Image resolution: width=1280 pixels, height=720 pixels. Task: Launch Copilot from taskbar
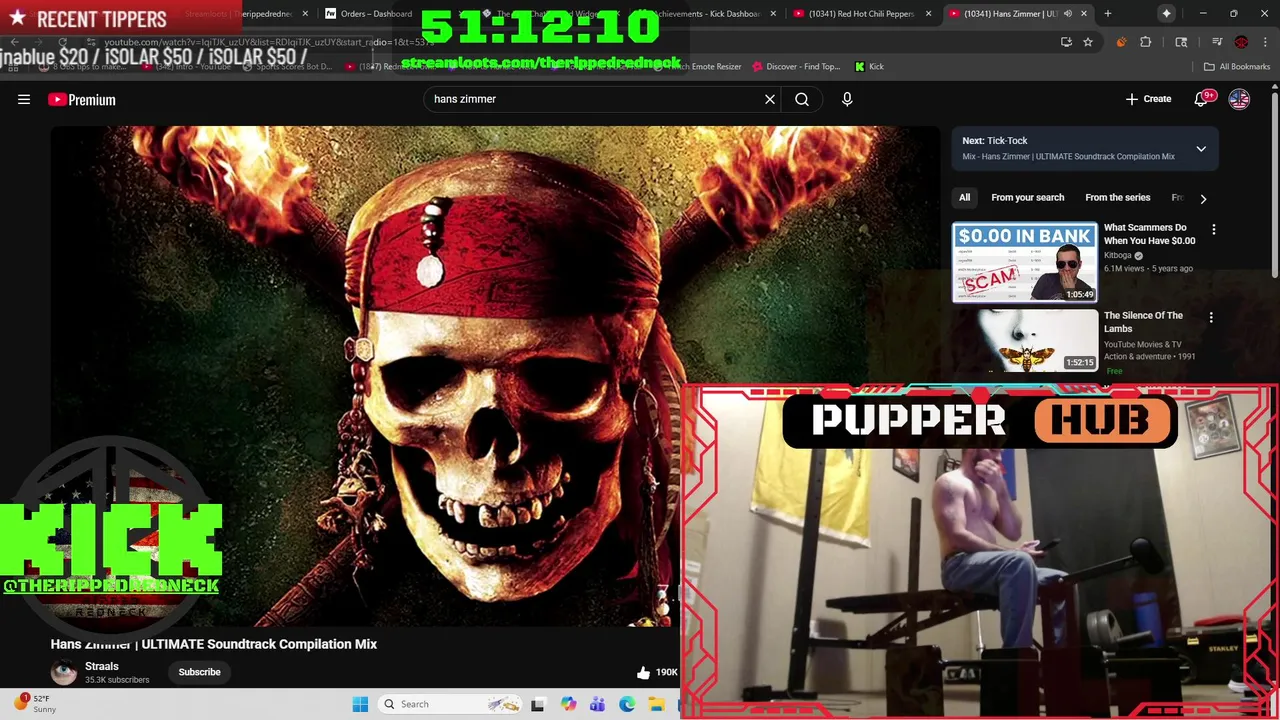tap(568, 704)
